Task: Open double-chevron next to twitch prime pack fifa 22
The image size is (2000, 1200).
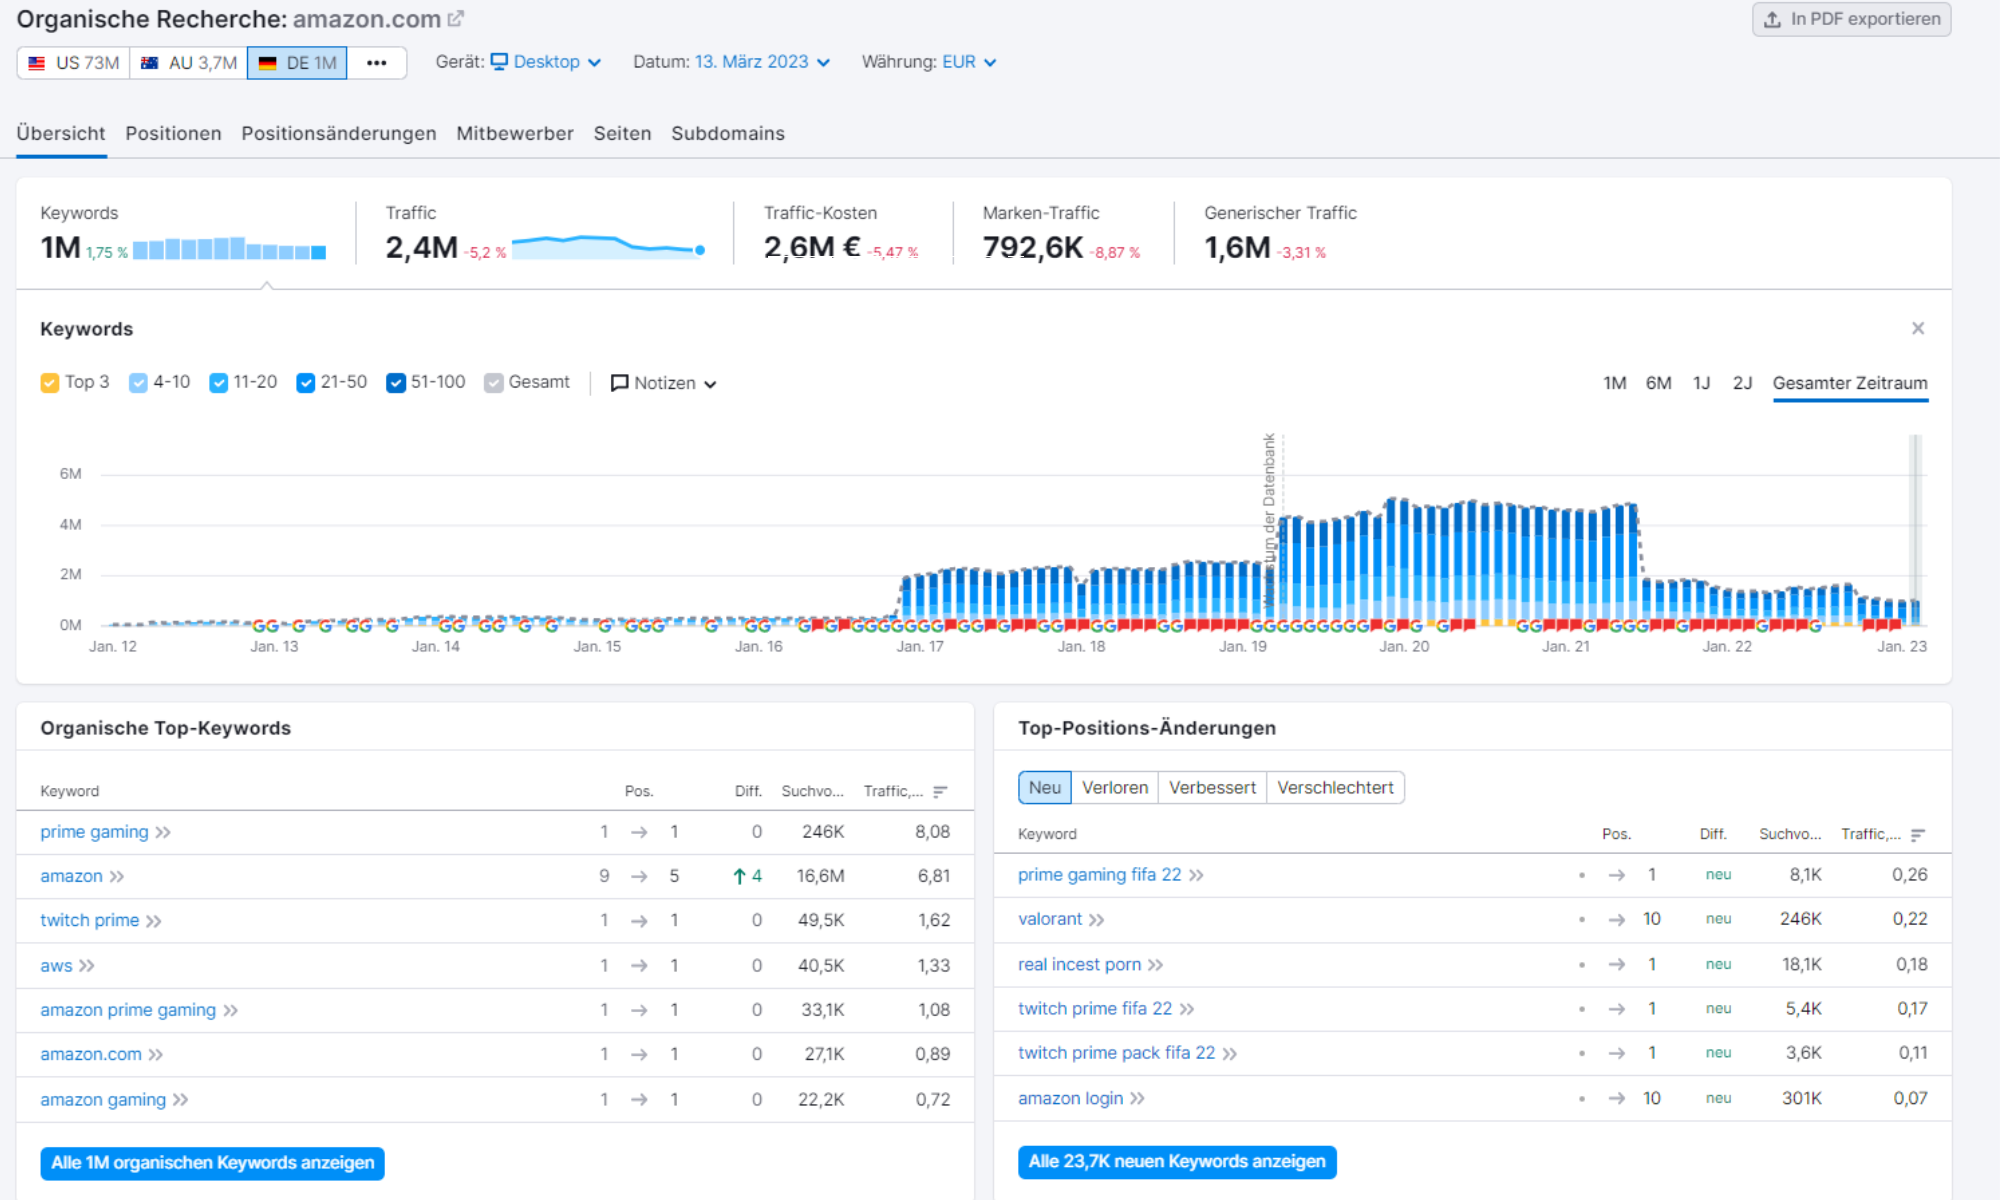Action: click(1230, 1054)
